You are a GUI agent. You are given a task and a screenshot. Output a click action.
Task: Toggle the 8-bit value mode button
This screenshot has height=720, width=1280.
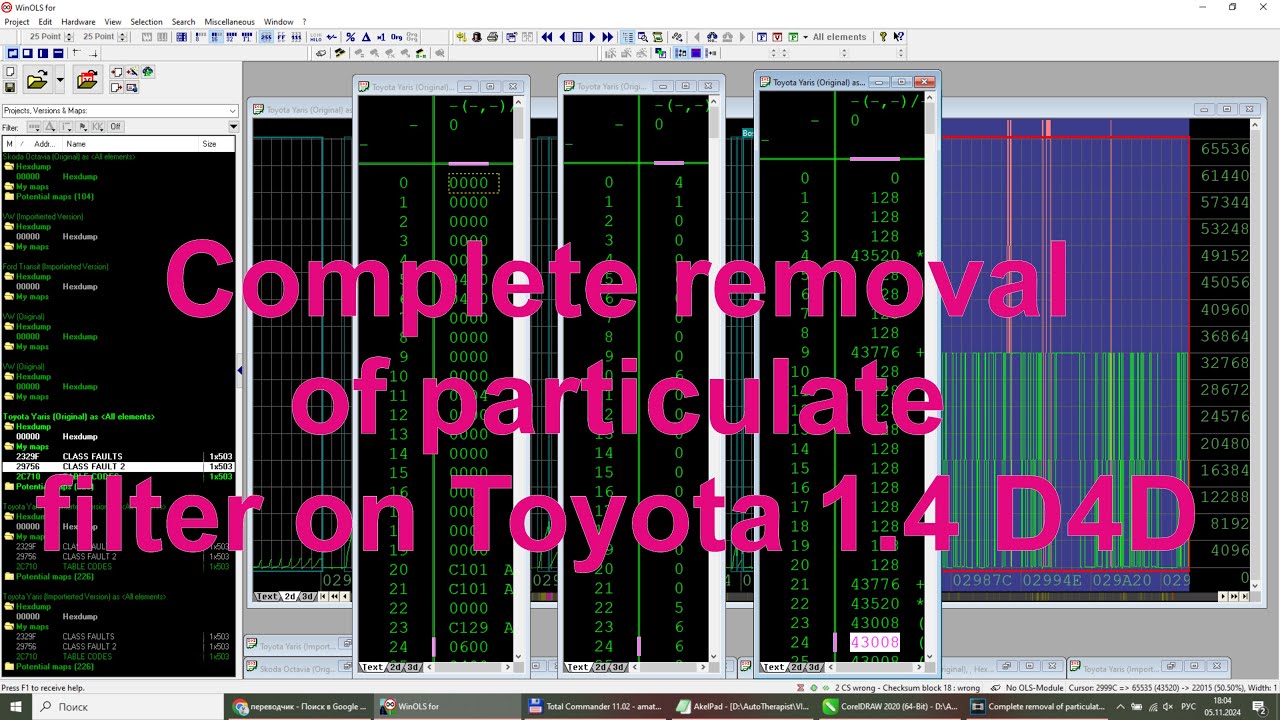pos(201,37)
